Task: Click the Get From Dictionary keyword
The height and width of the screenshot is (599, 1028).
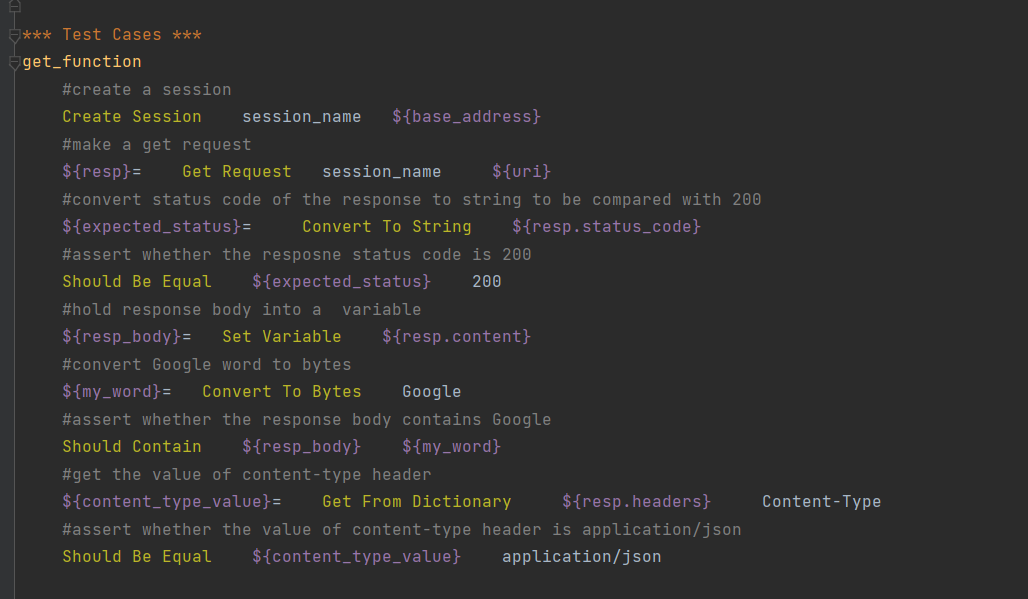Action: [416, 502]
